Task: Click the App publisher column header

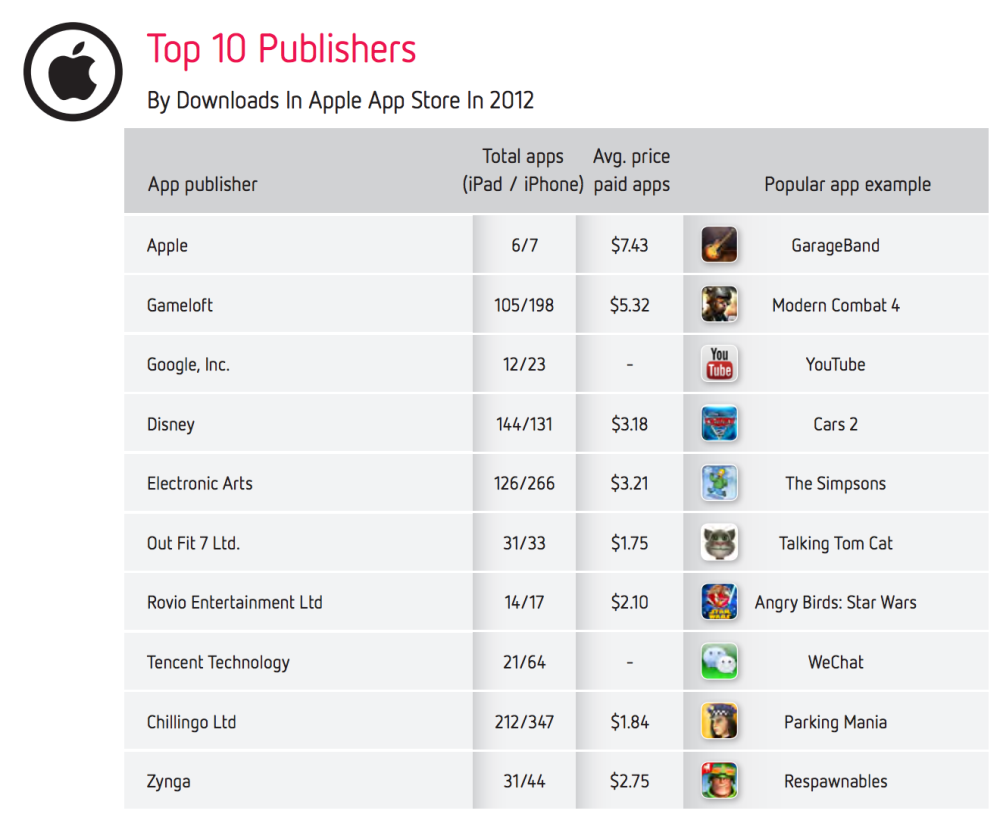Action: coord(202,184)
